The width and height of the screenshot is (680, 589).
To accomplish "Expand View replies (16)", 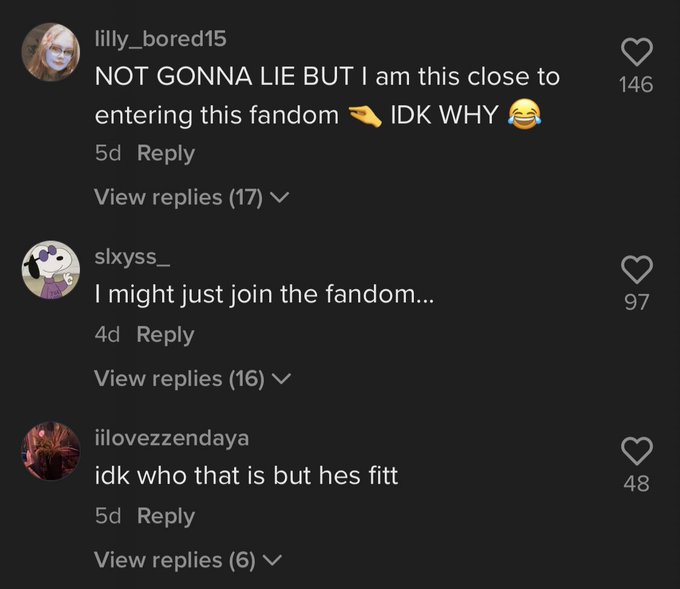I will pyautogui.click(x=193, y=379).
